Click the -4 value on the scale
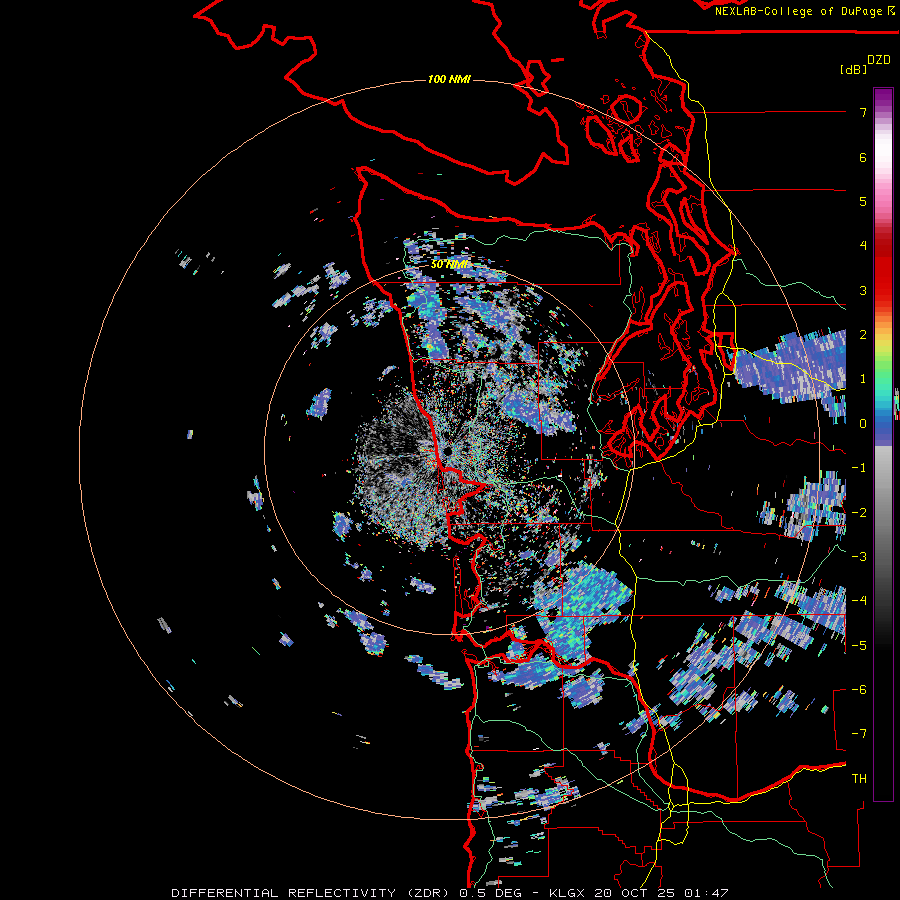This screenshot has width=900, height=900. pos(859,601)
